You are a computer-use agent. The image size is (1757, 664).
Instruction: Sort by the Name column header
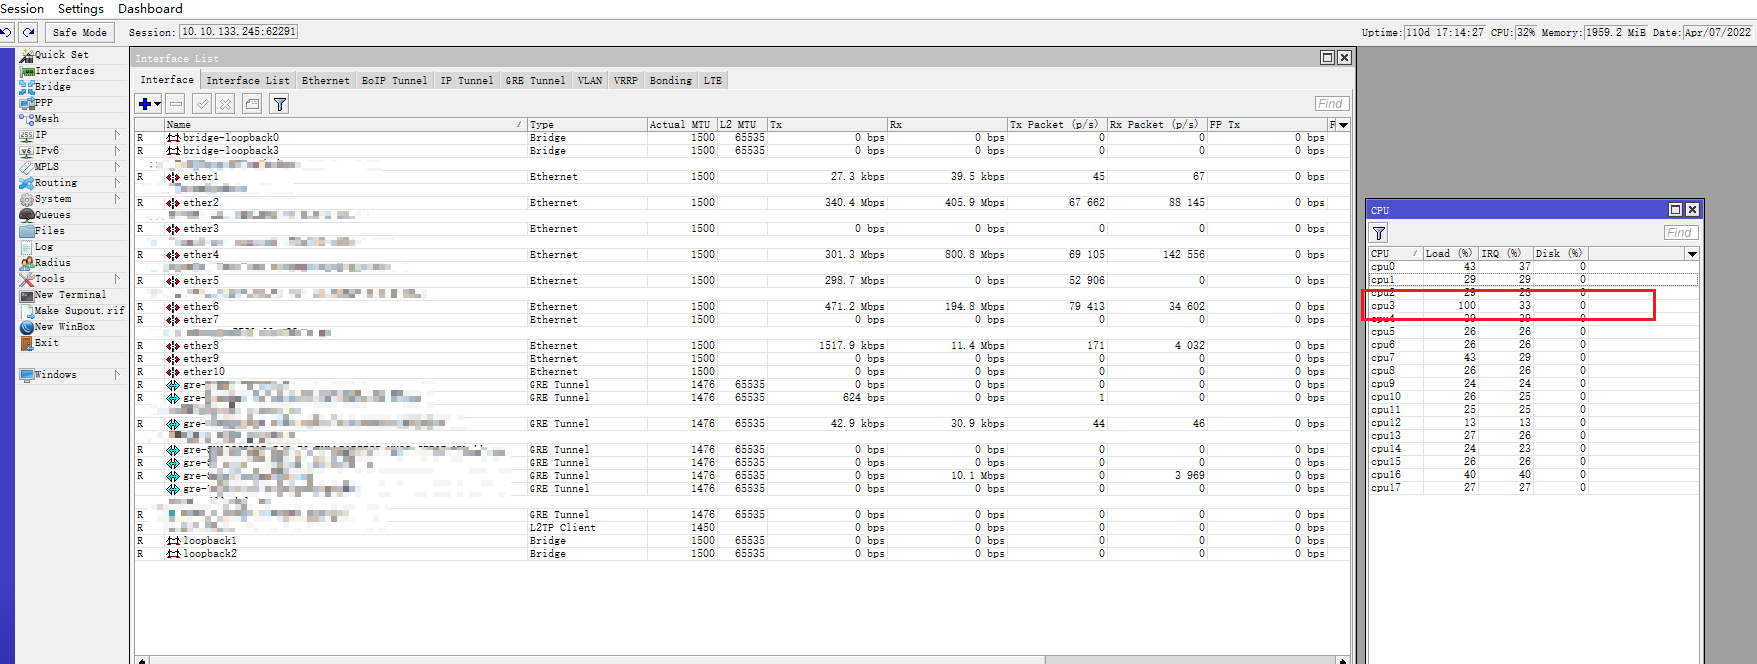pos(345,125)
